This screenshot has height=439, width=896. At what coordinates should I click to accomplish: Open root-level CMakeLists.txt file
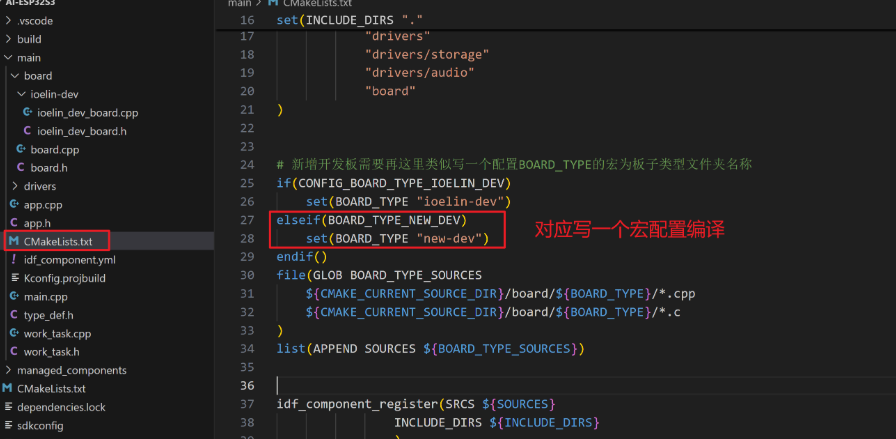pos(51,389)
